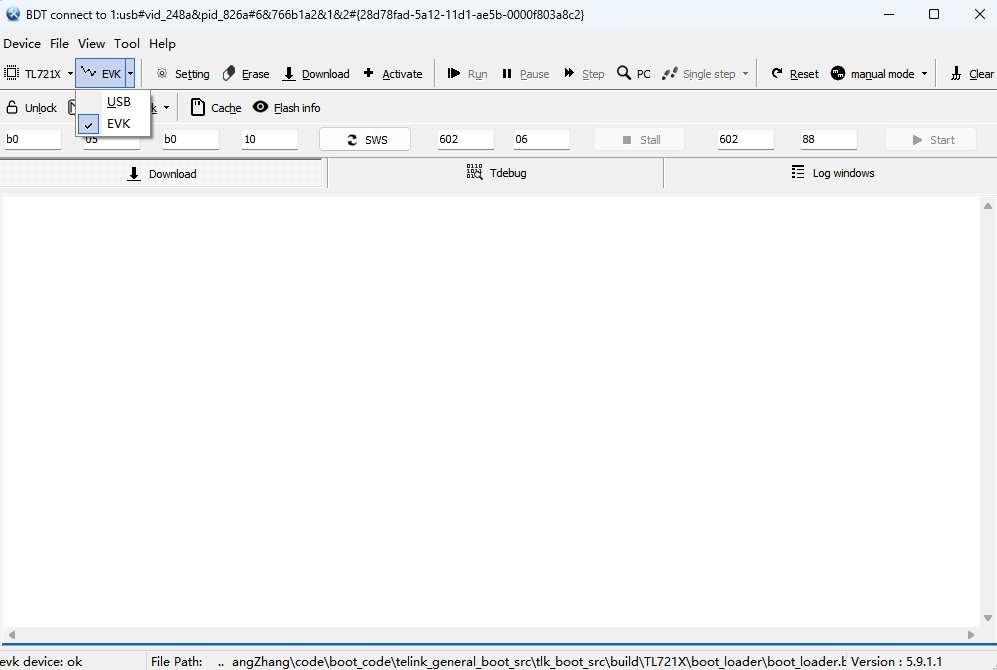Click the Clear broom icon
This screenshot has width=997, height=670.
(956, 74)
